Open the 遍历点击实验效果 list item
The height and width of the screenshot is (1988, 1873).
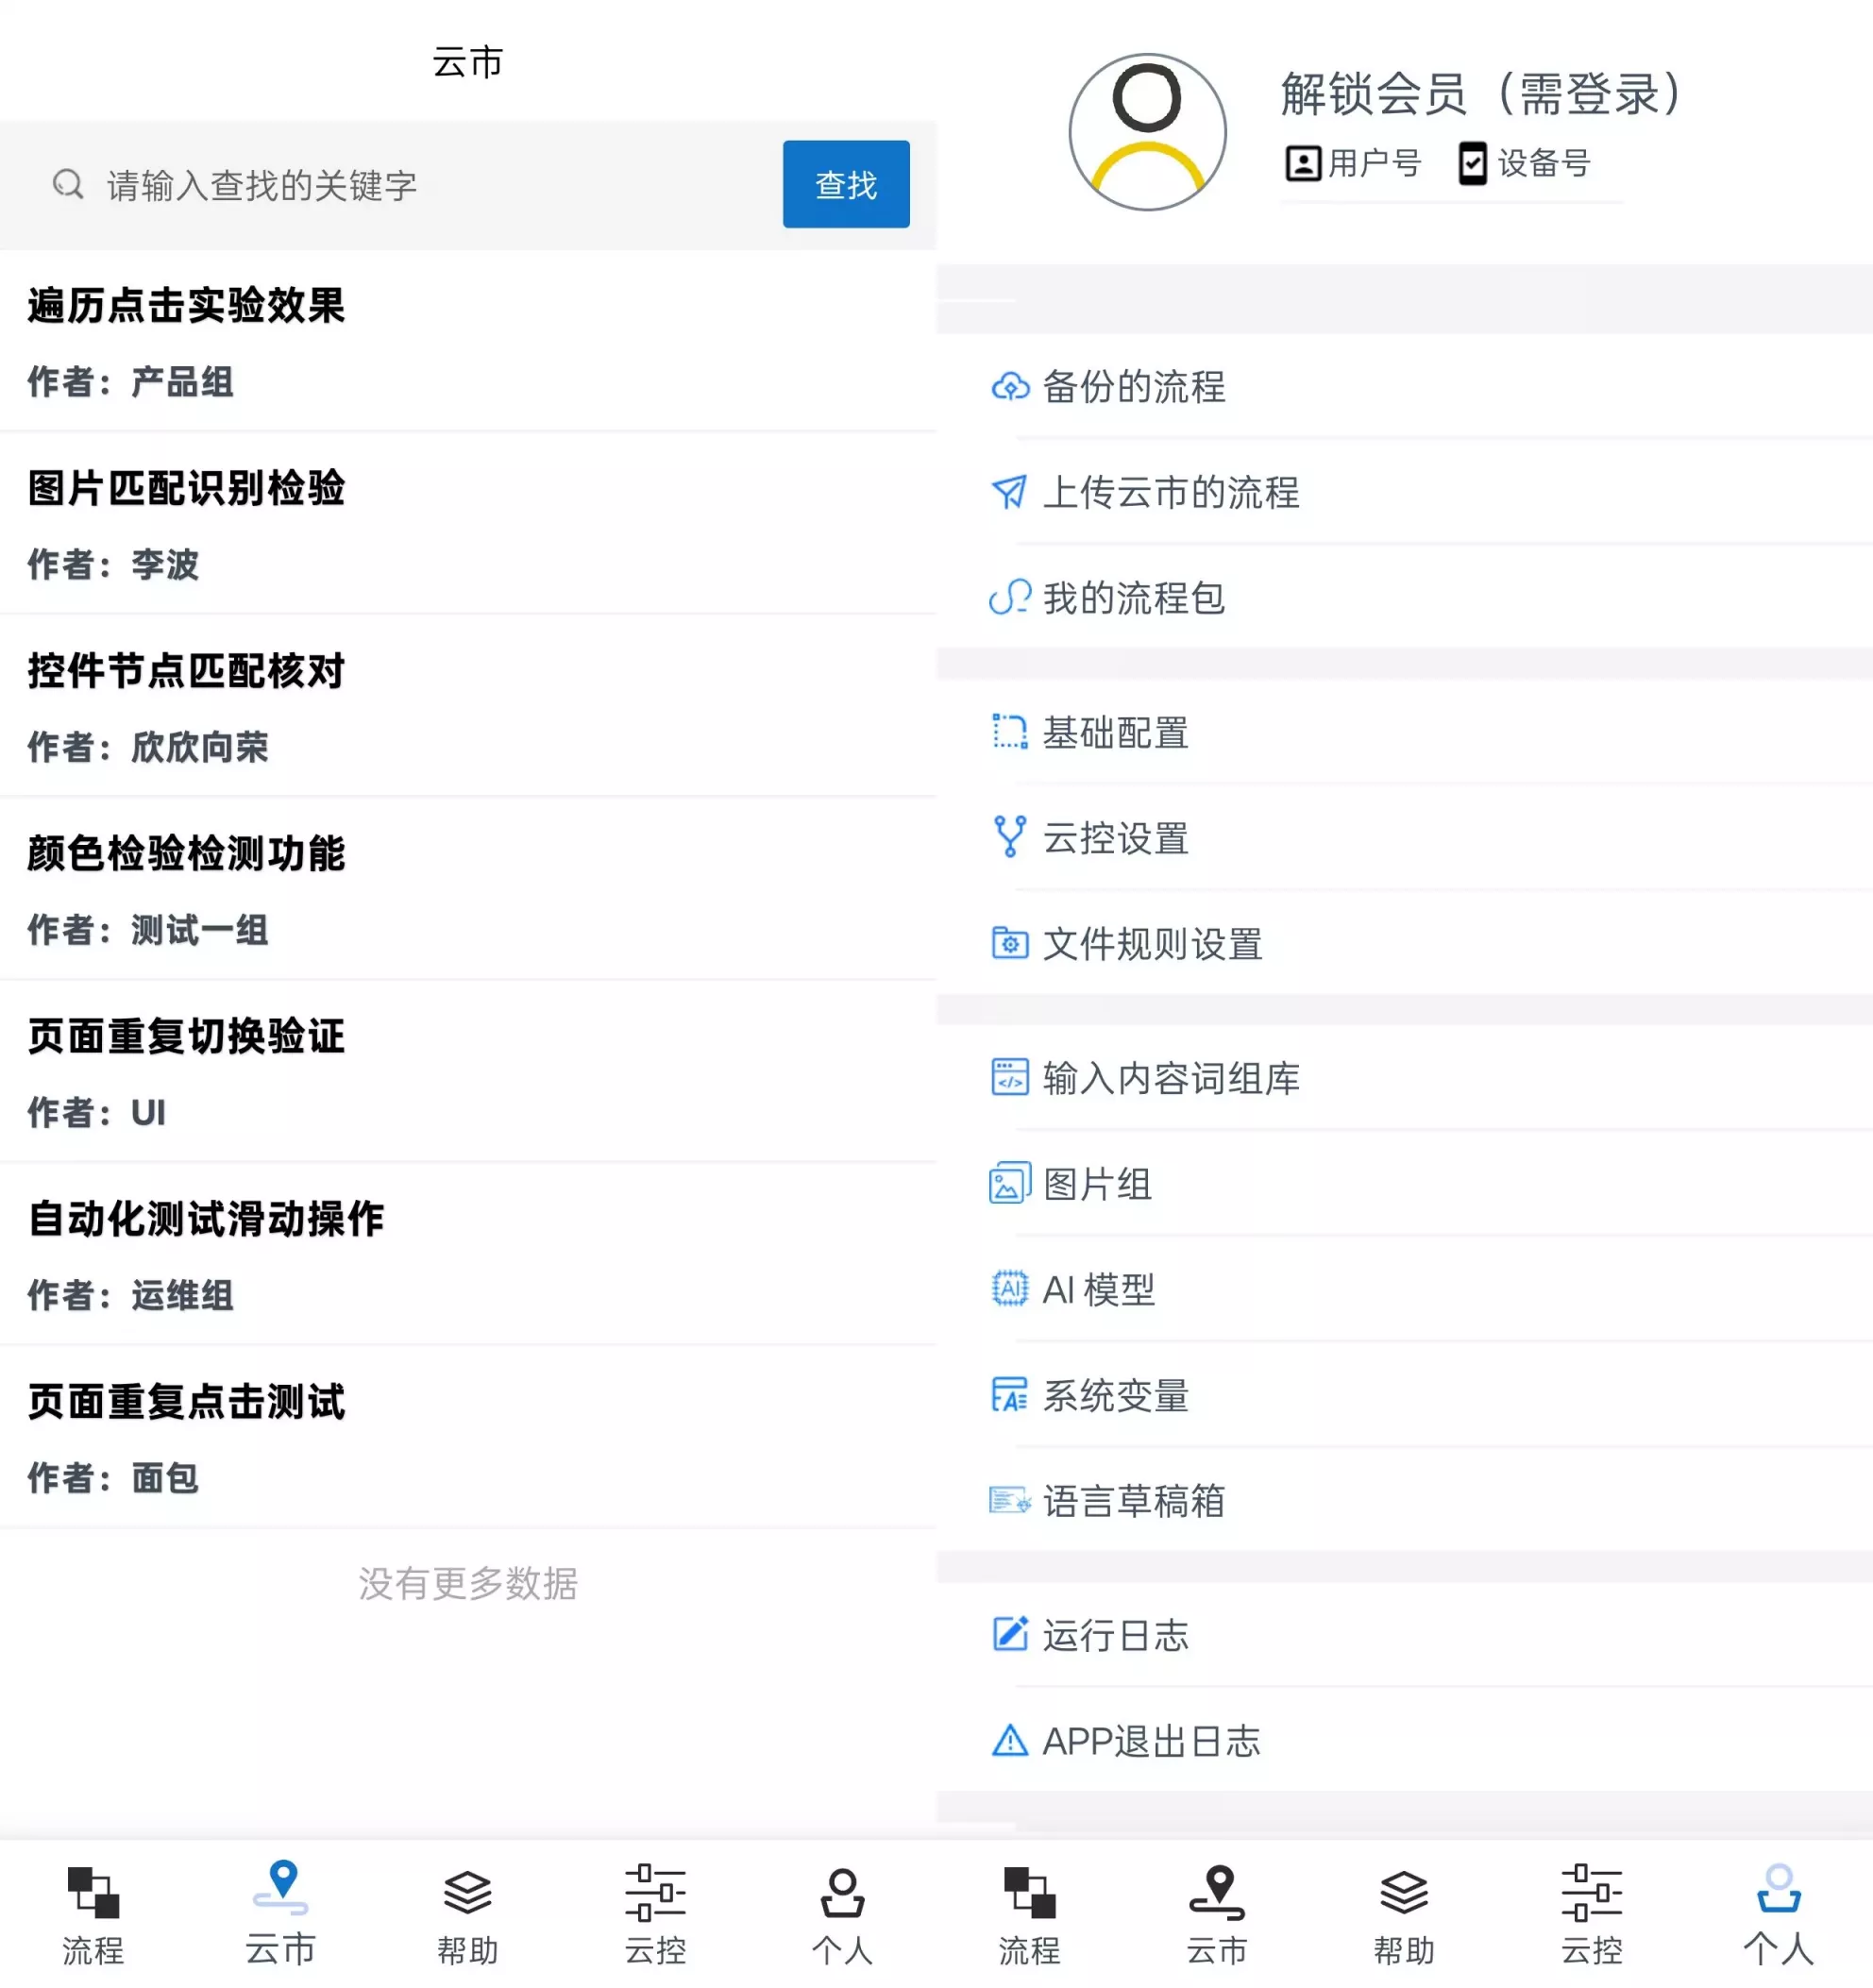point(186,306)
